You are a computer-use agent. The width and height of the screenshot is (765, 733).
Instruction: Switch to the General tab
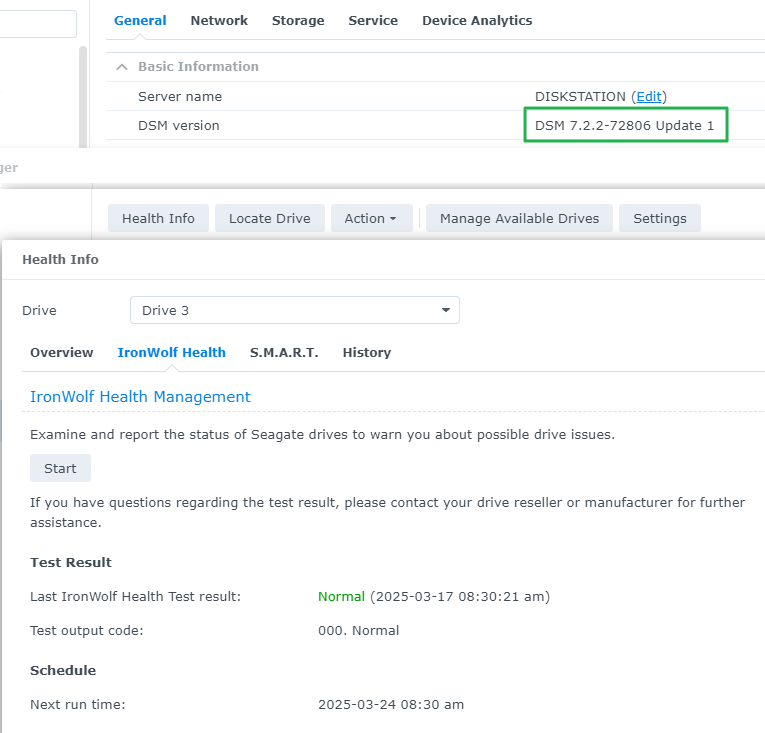click(140, 20)
